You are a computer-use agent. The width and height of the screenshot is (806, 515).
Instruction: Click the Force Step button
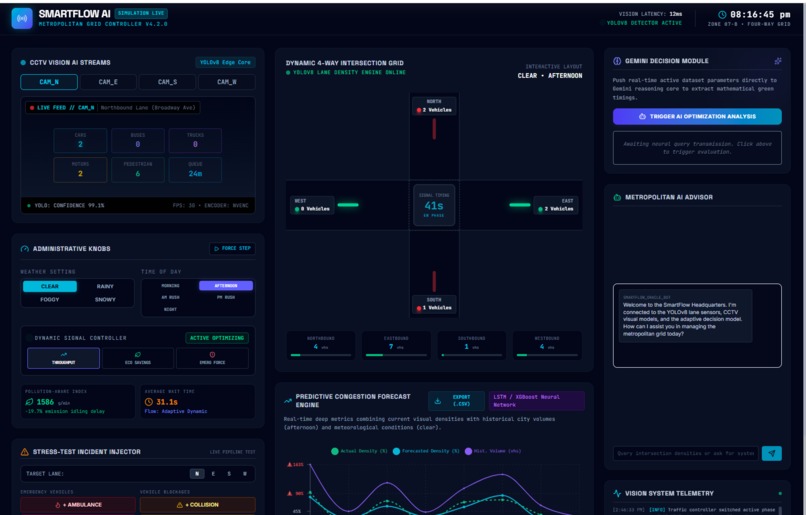click(232, 248)
